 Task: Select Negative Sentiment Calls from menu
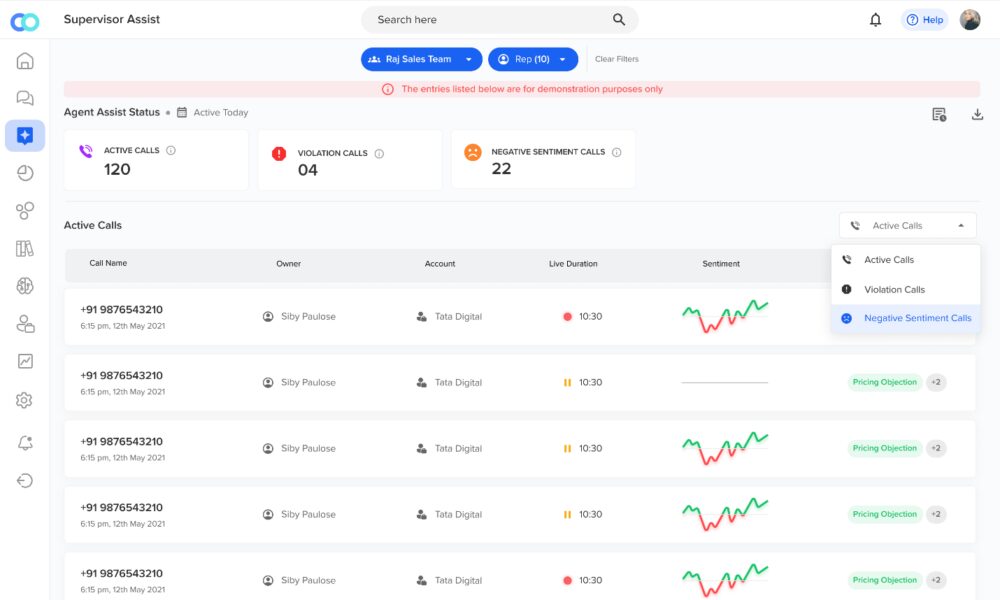(x=916, y=318)
